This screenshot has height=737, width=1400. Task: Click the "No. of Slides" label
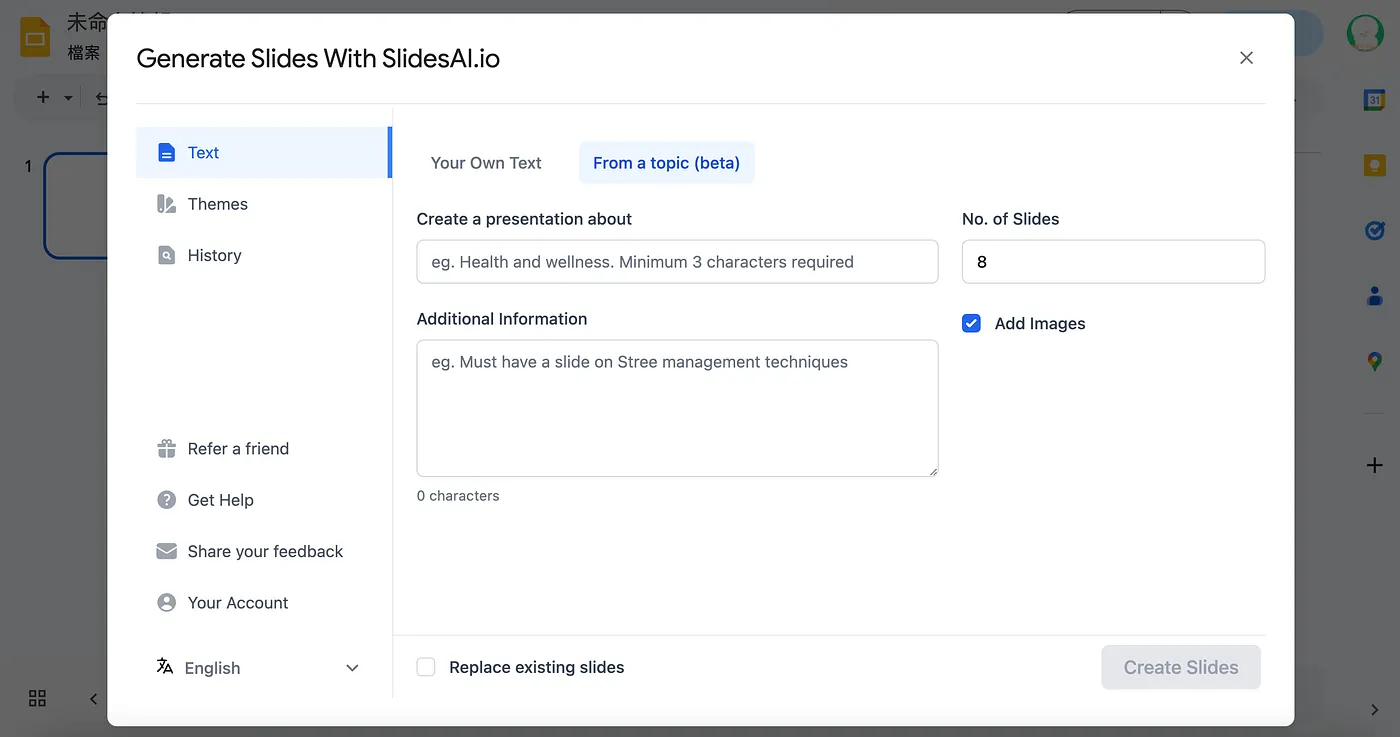click(1010, 219)
